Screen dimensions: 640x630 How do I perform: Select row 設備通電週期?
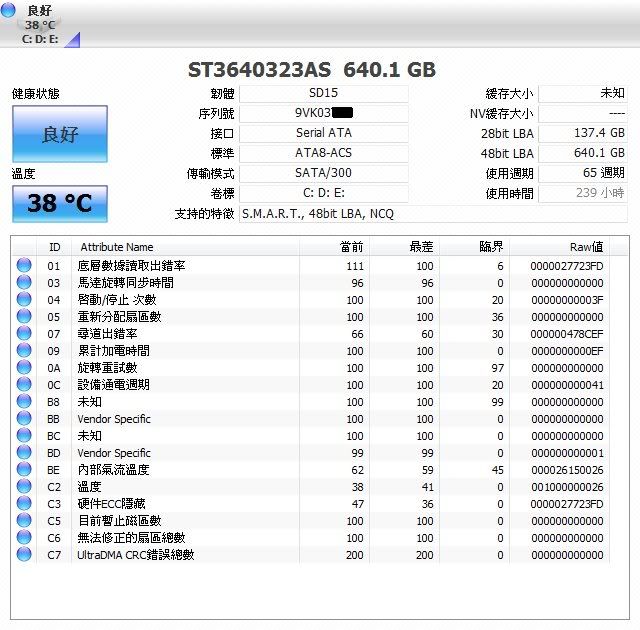pyautogui.click(x=311, y=385)
